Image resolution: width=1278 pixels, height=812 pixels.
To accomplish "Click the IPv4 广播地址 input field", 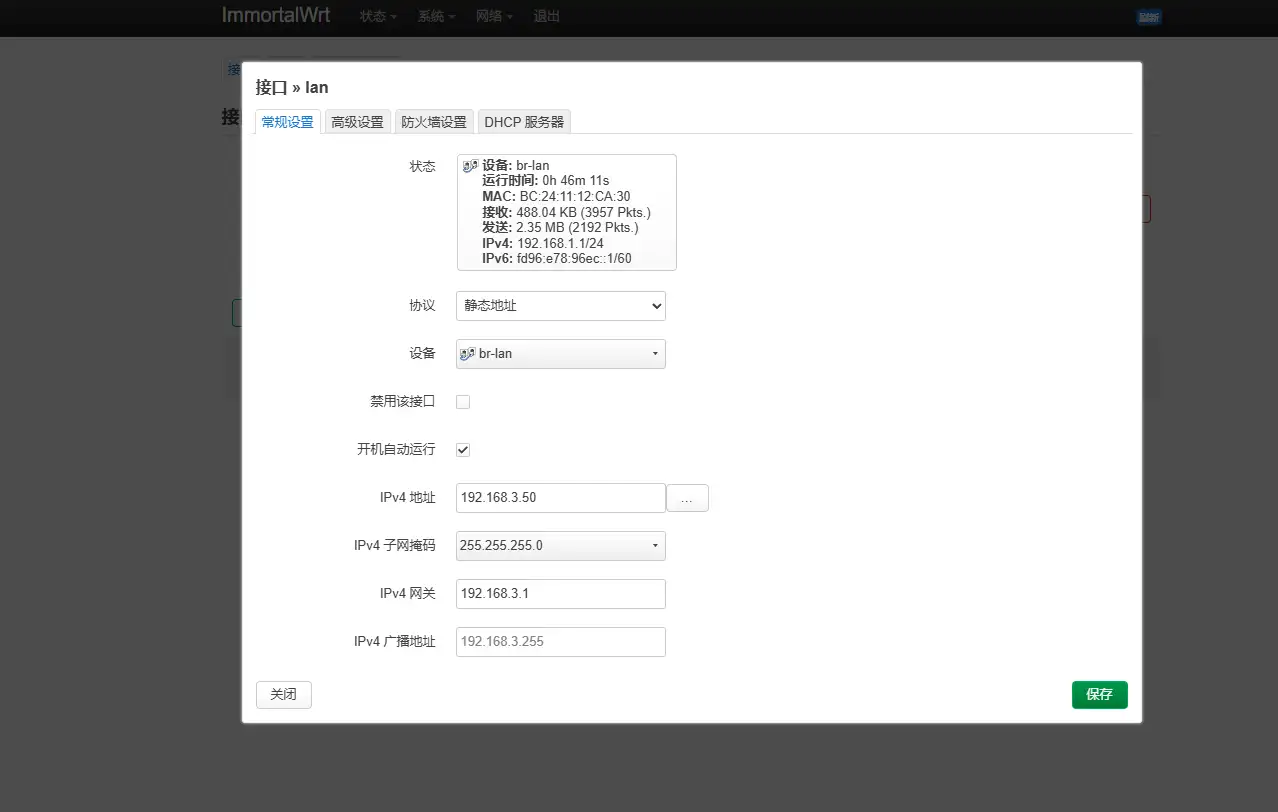I will [560, 641].
